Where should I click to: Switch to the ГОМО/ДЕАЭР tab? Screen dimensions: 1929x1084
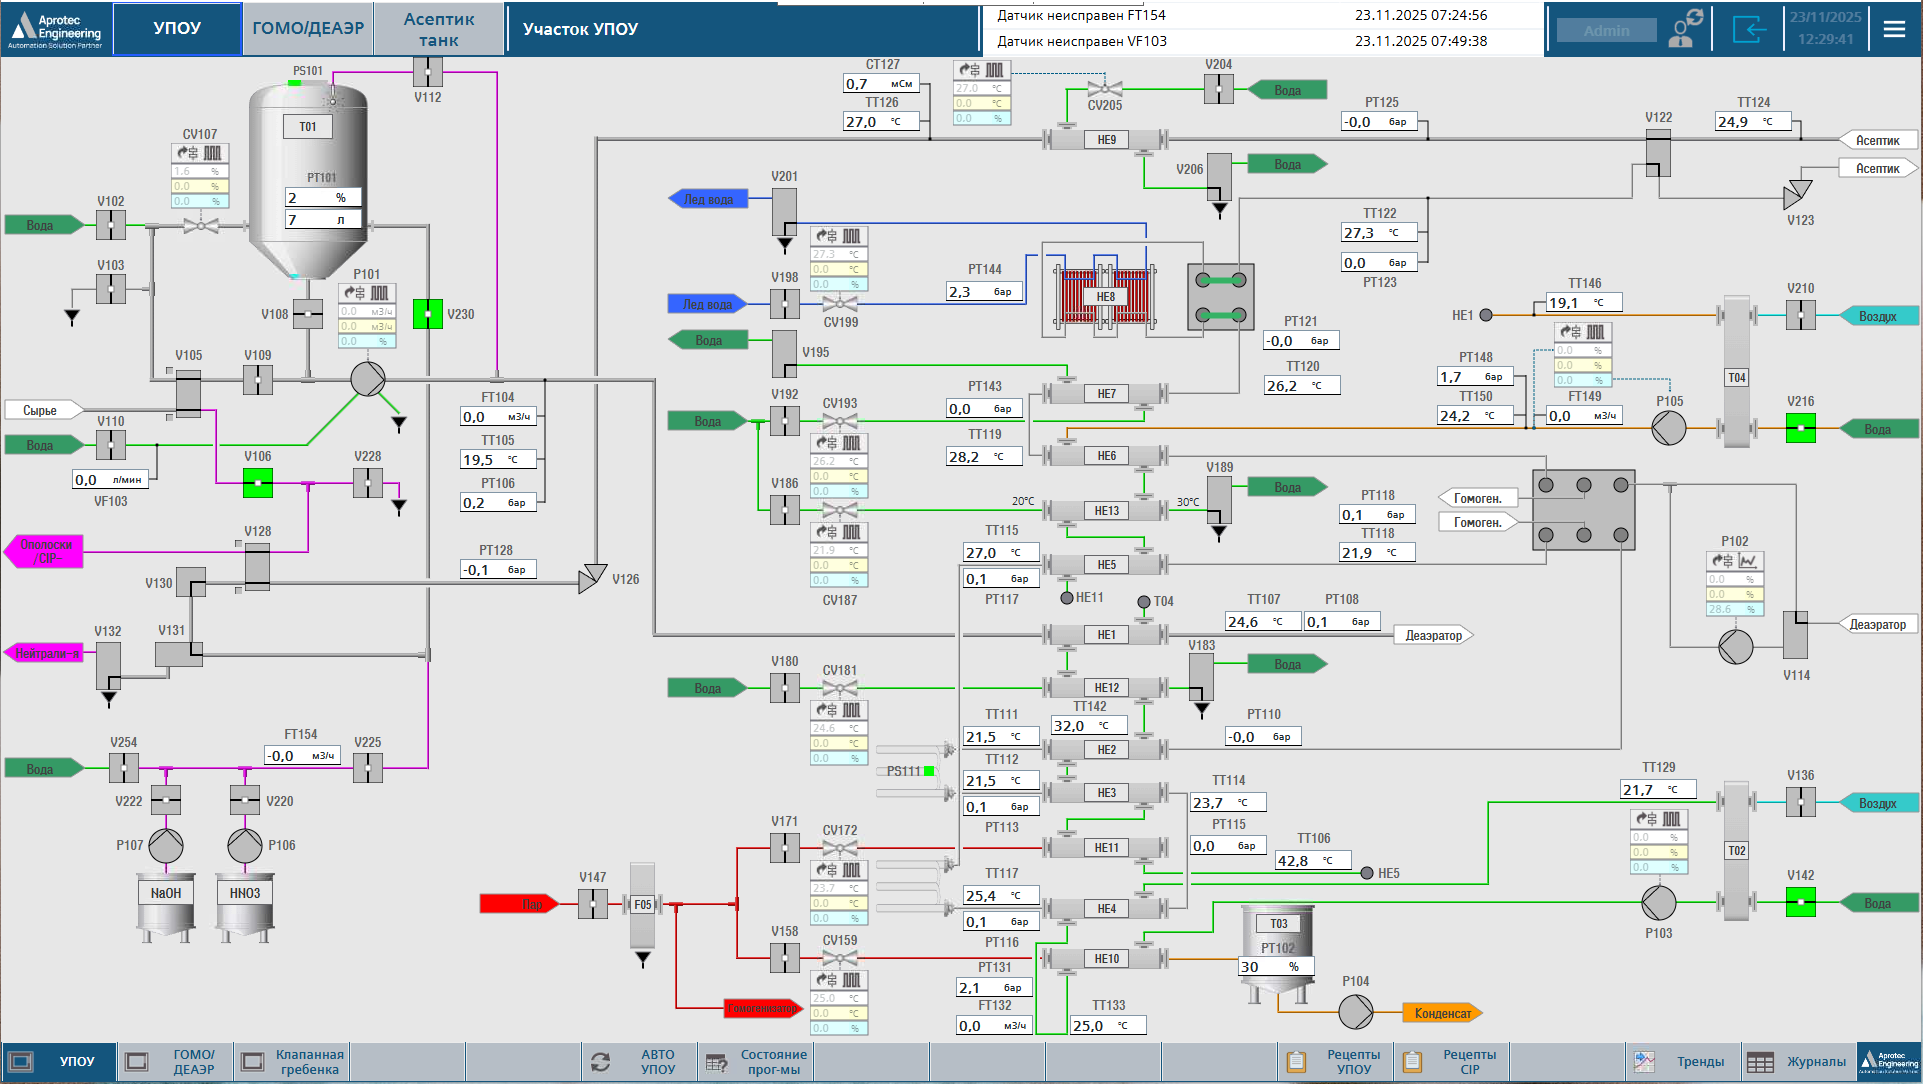click(x=308, y=29)
